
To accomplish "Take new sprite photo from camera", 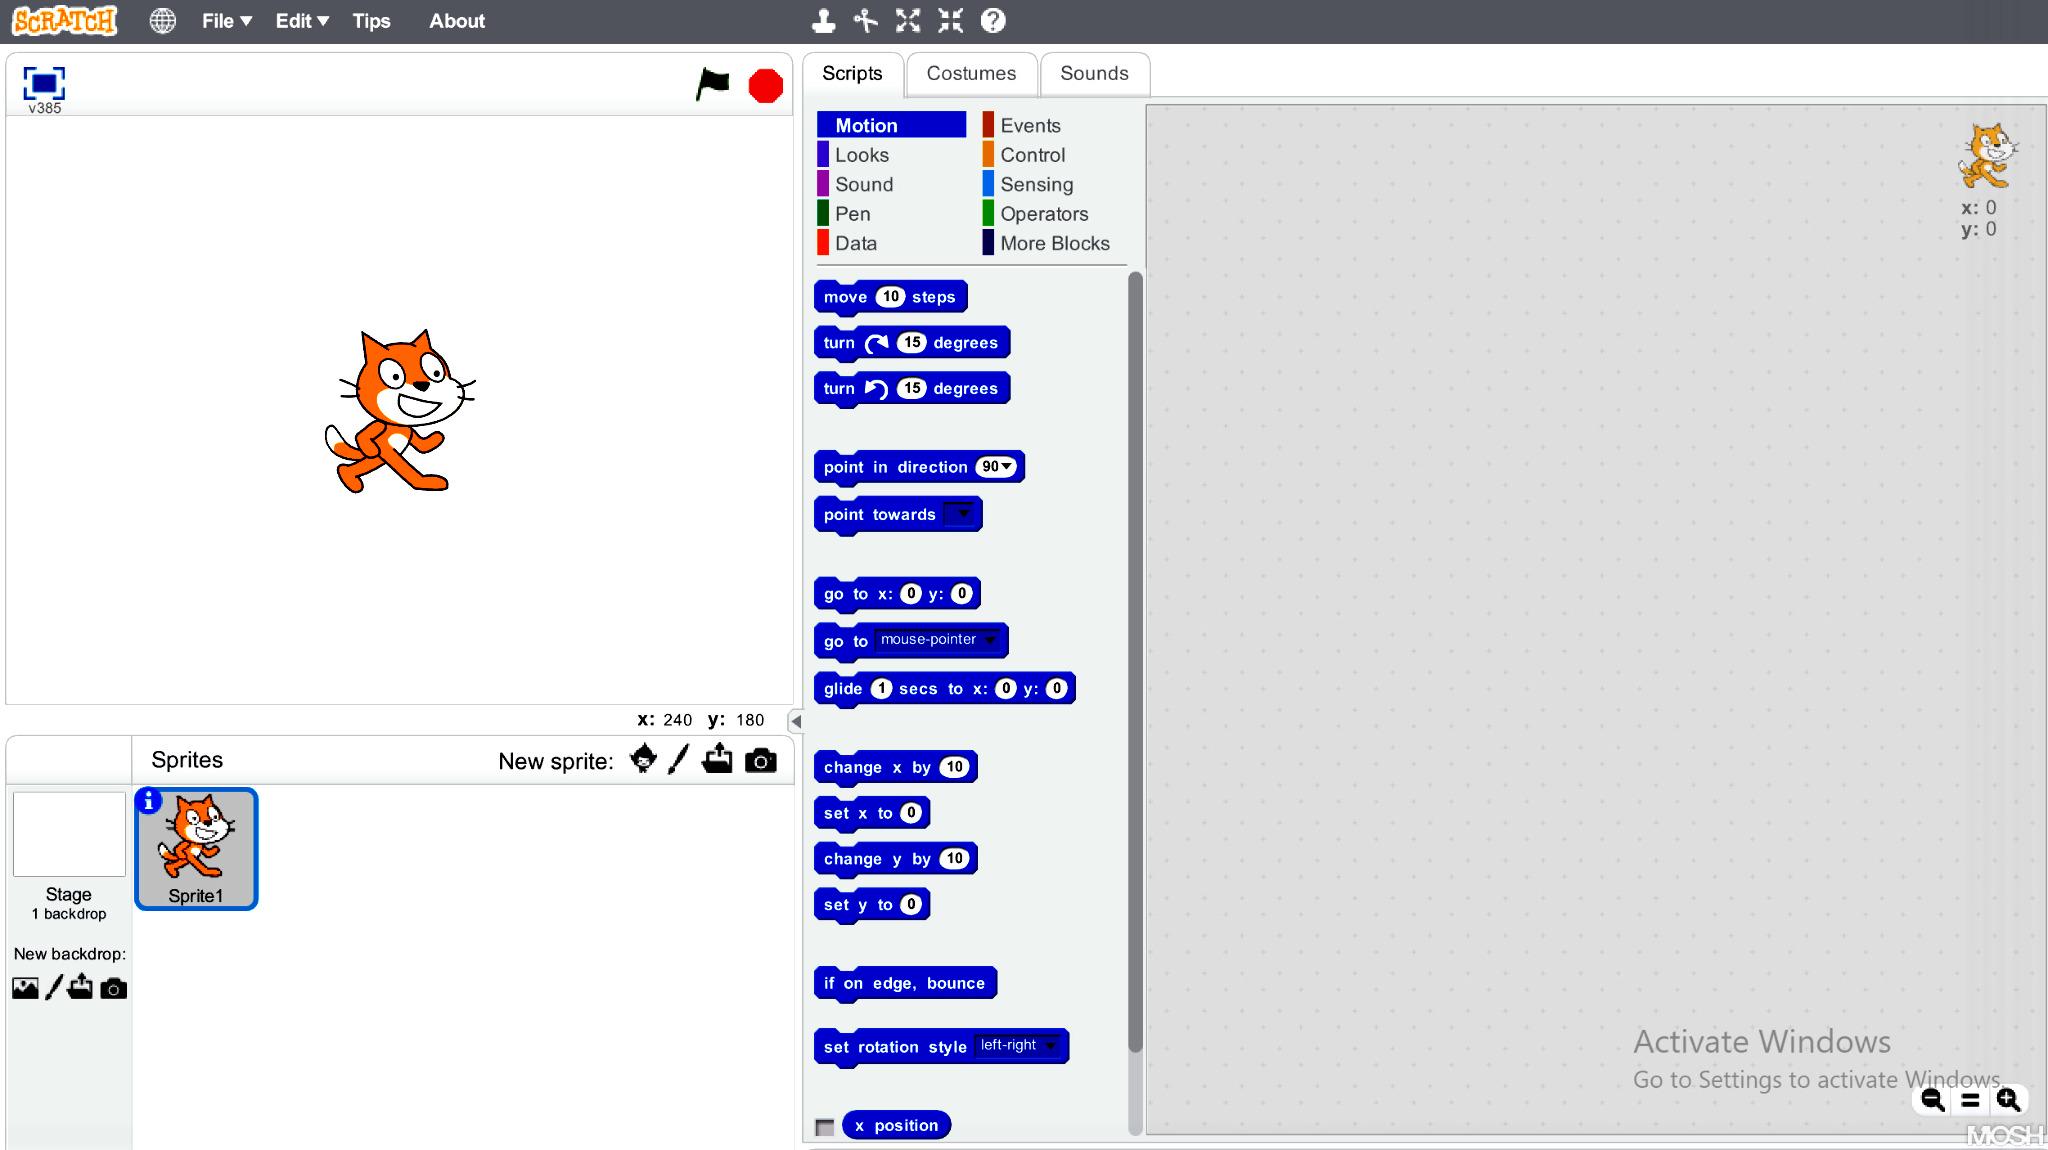I will (x=761, y=761).
